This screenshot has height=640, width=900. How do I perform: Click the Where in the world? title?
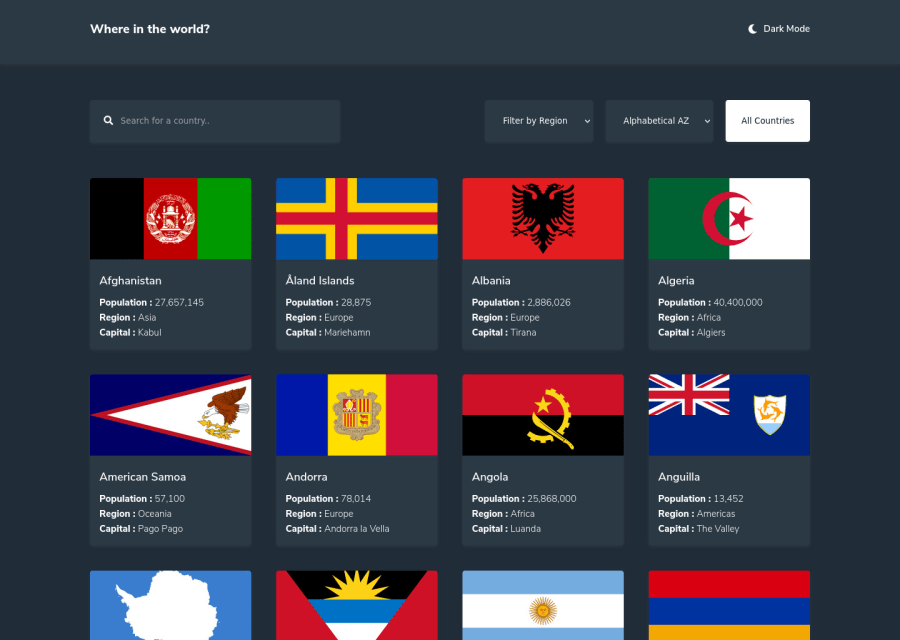pos(150,29)
